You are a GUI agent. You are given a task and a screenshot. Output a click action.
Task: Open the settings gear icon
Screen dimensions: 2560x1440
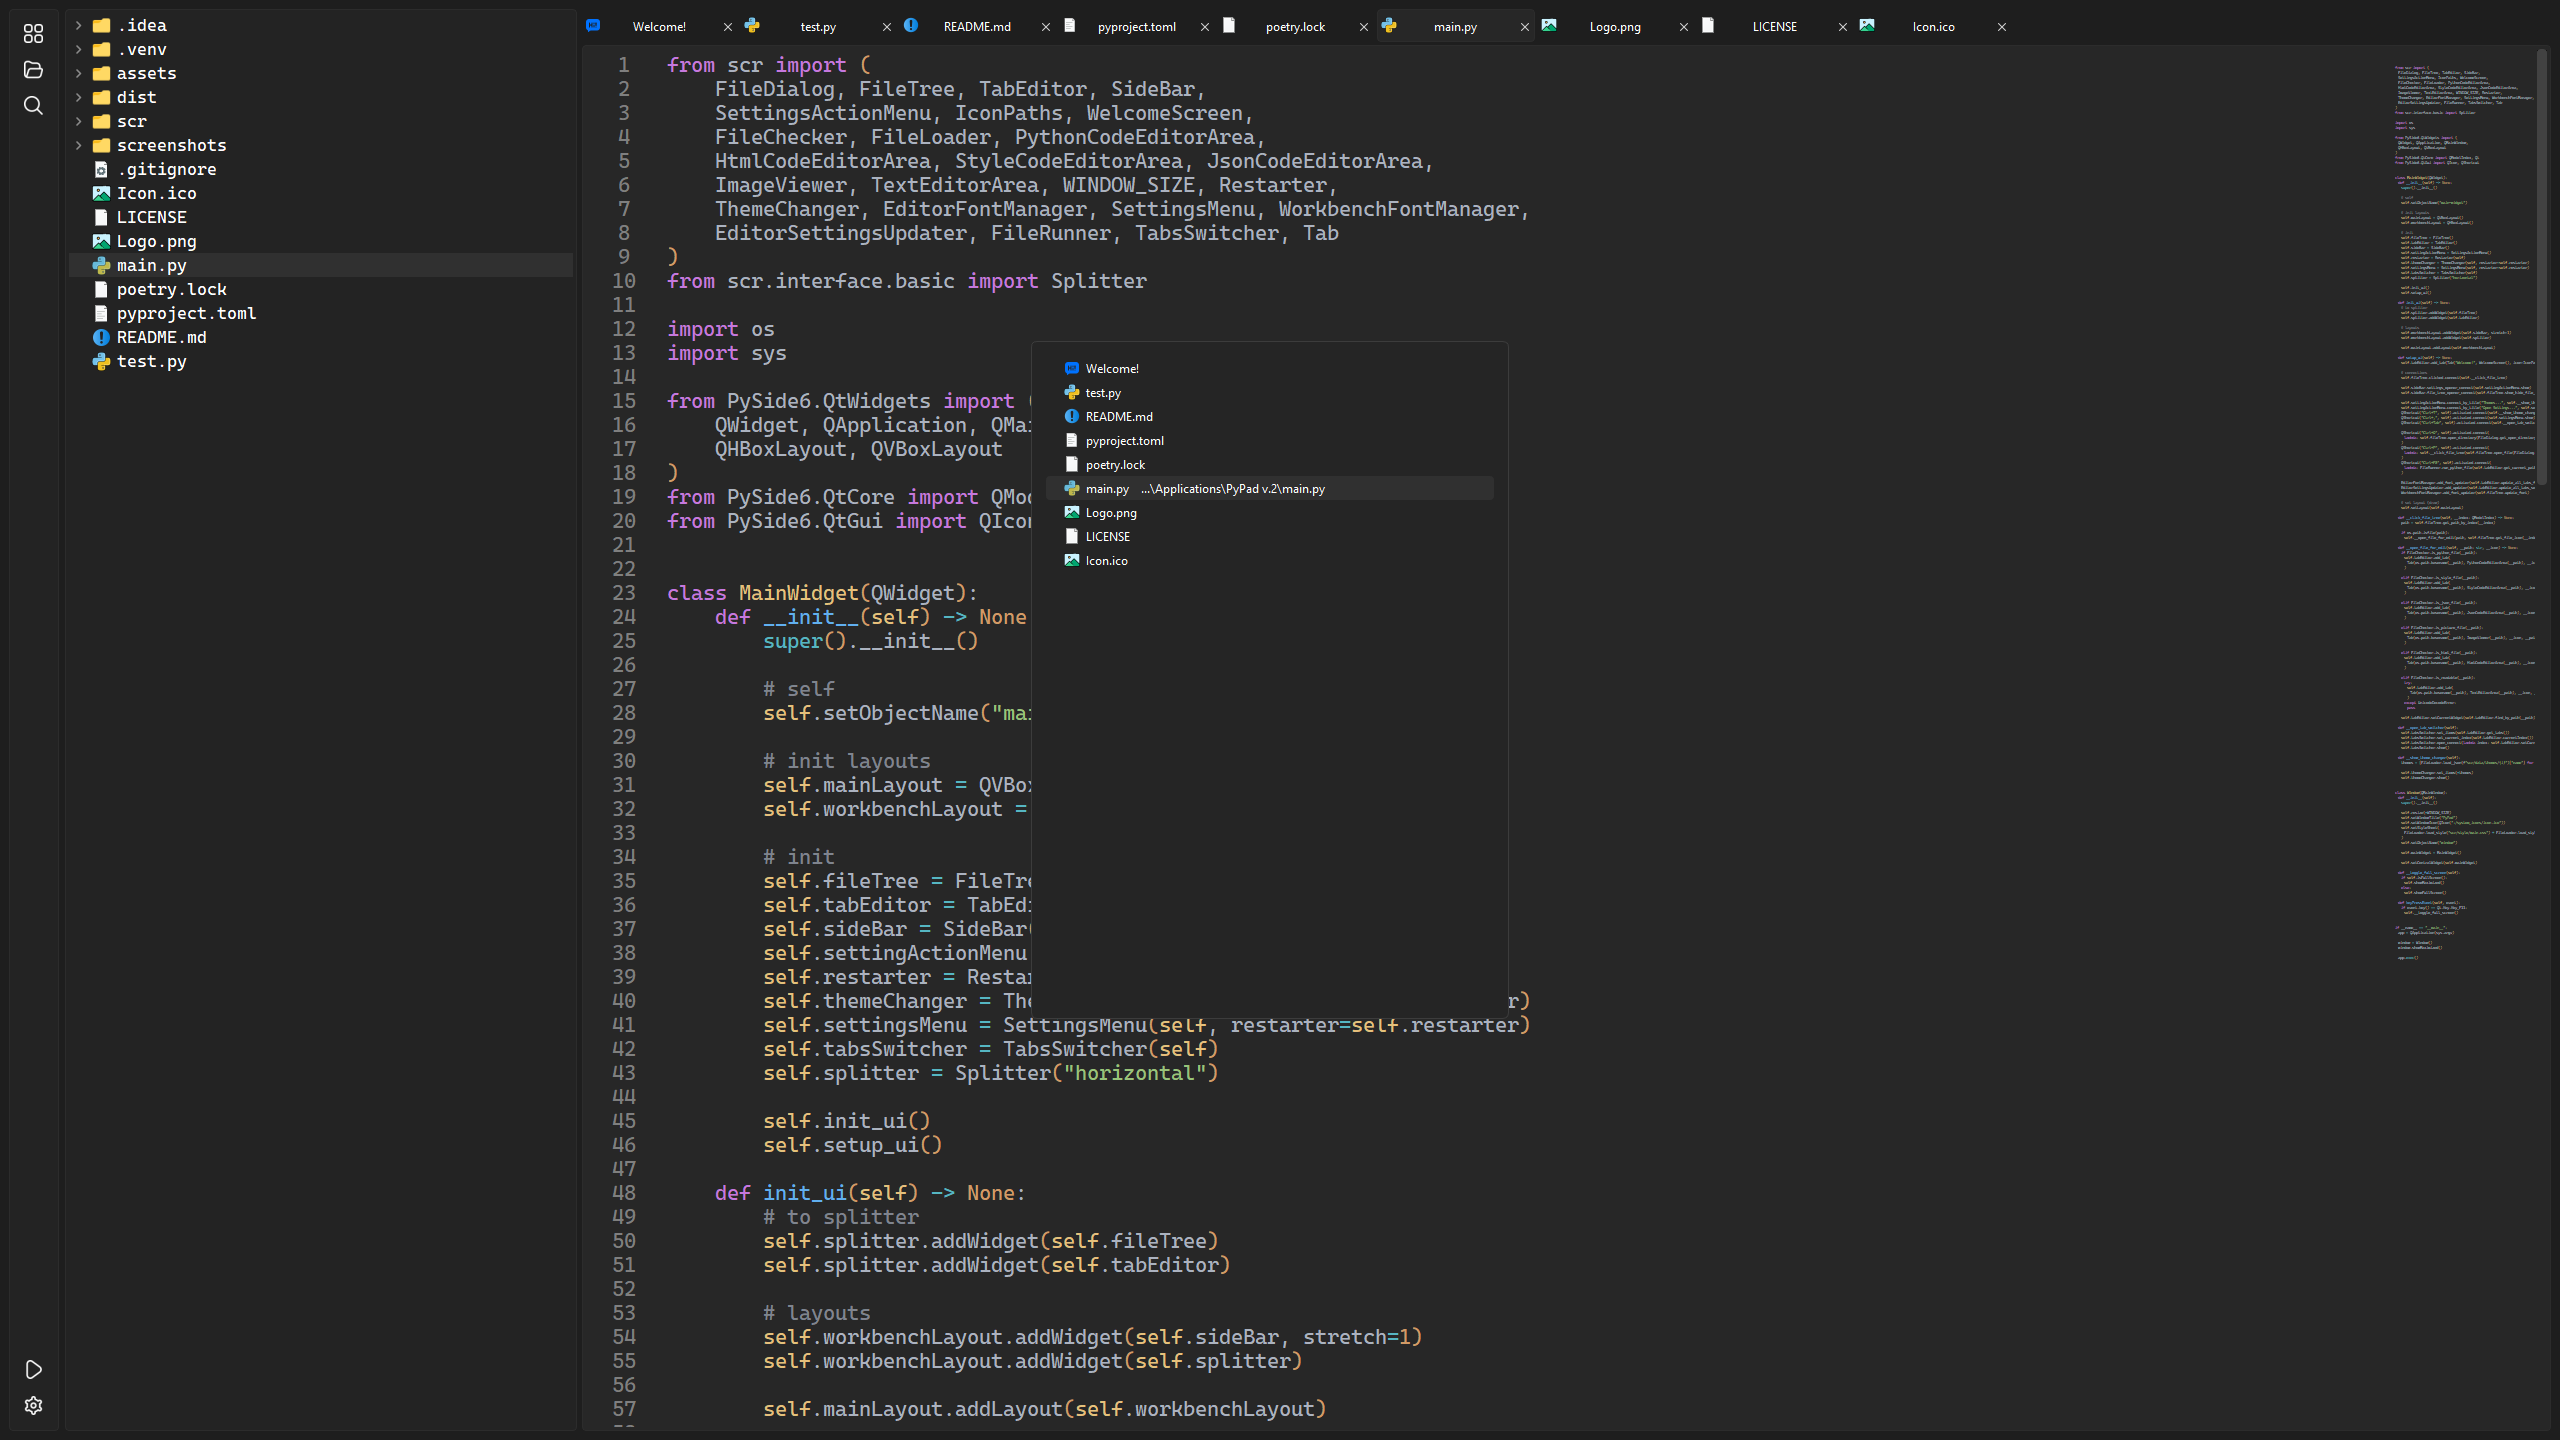coord(33,1405)
